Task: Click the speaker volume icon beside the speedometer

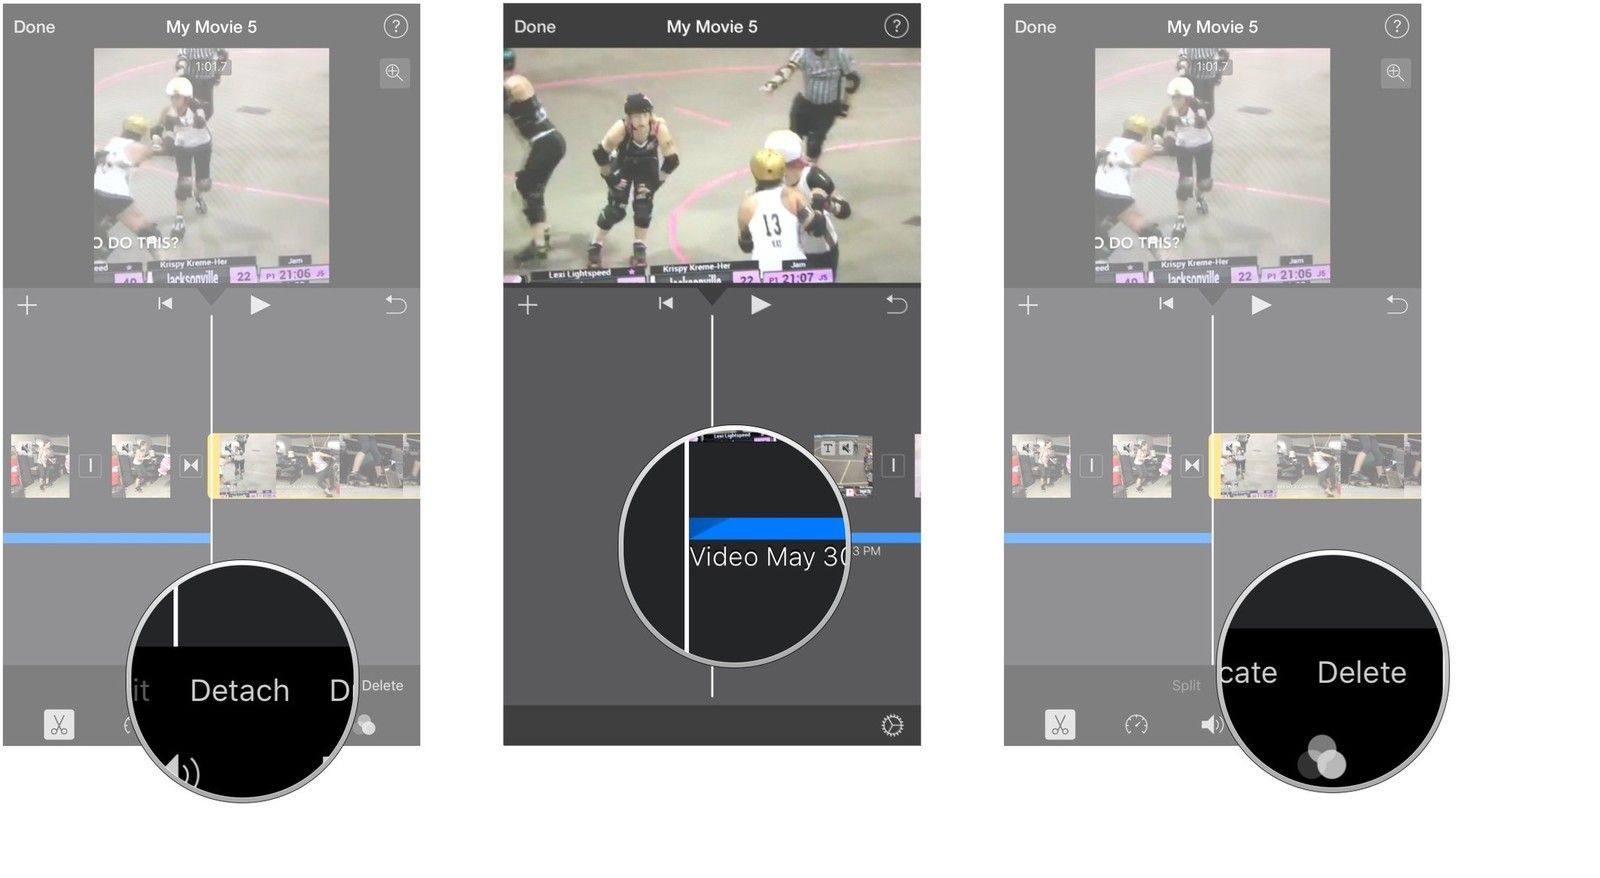Action: tap(1210, 724)
